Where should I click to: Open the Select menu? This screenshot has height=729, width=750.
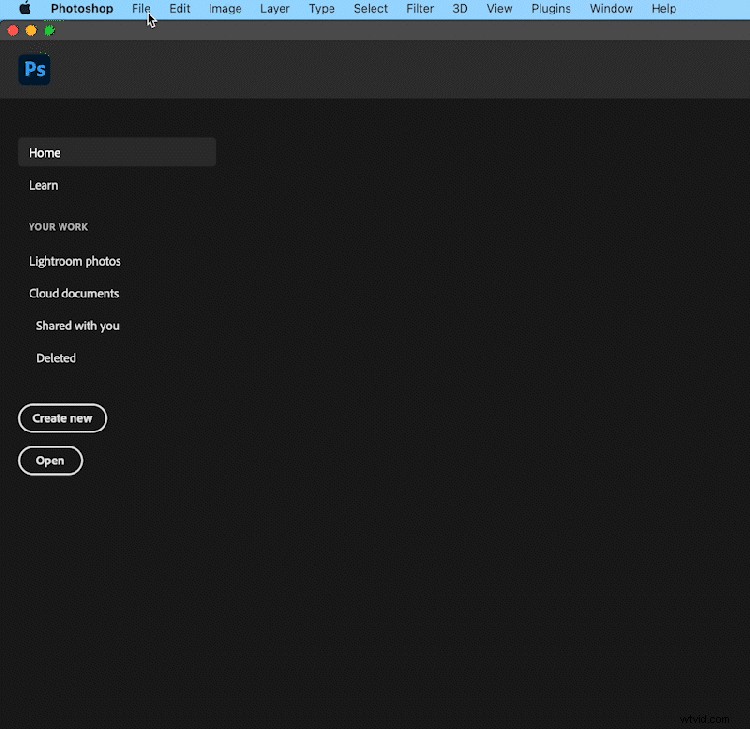click(370, 9)
